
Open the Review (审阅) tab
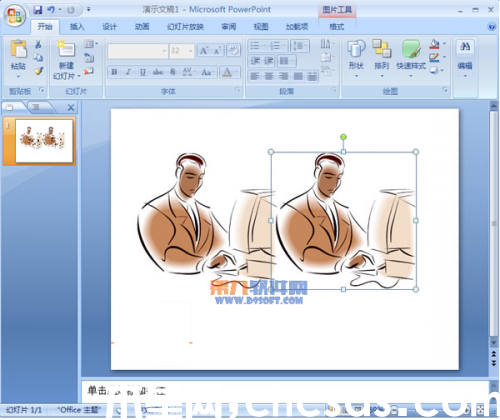pos(229,27)
